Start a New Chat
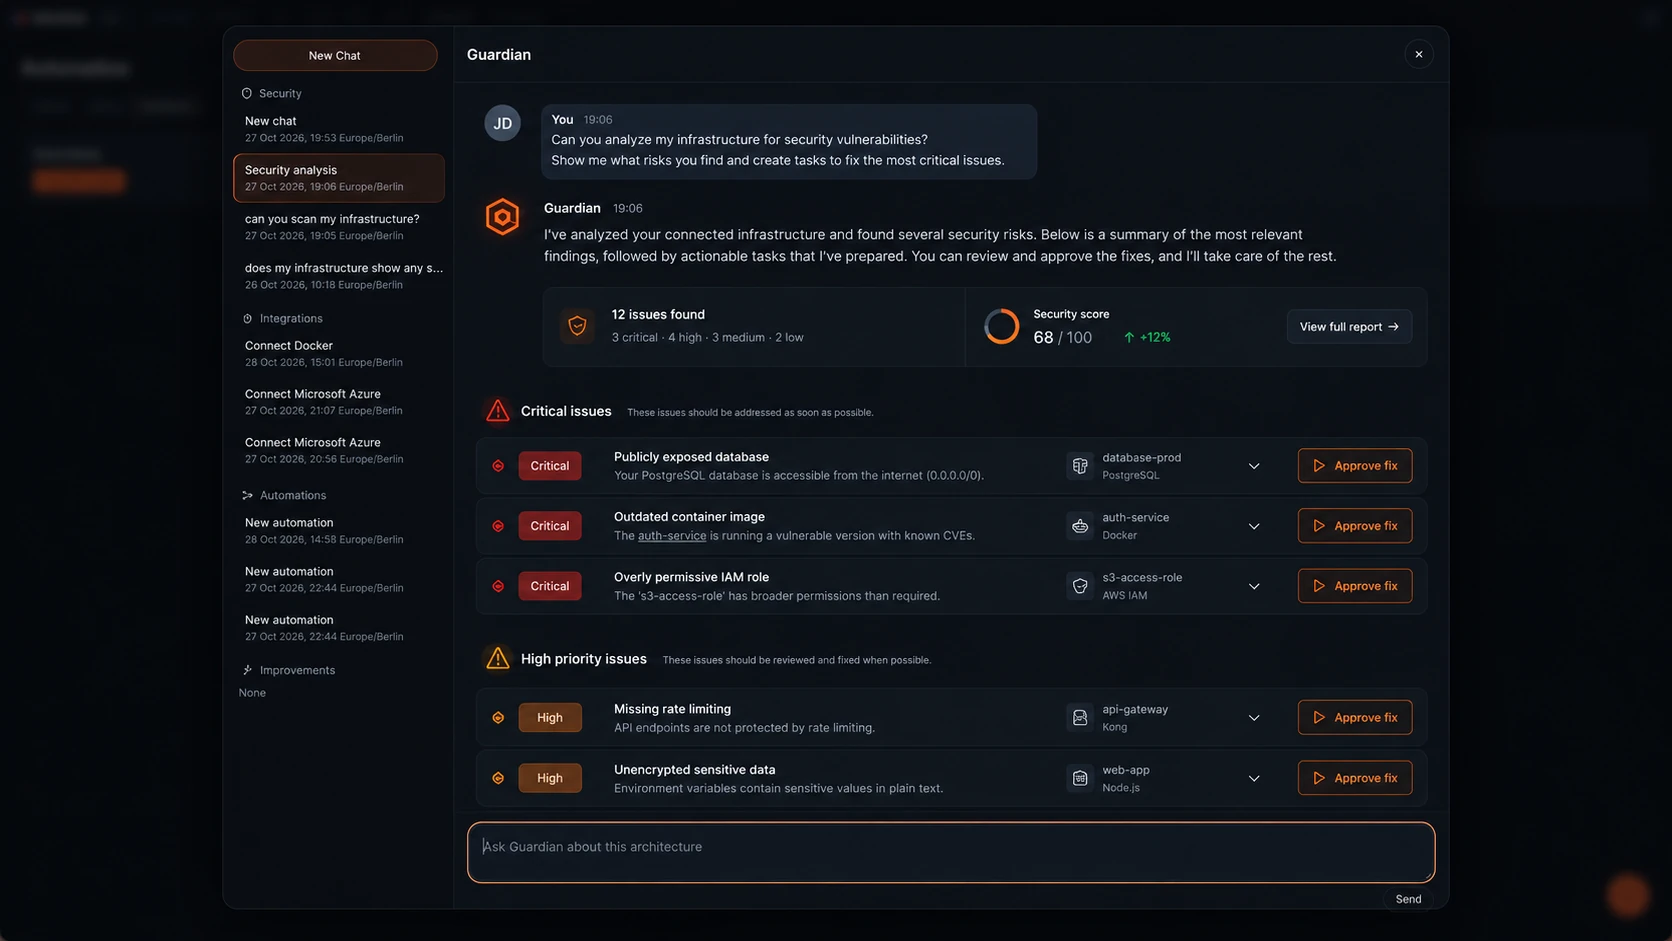This screenshot has width=1672, height=941. [335, 55]
